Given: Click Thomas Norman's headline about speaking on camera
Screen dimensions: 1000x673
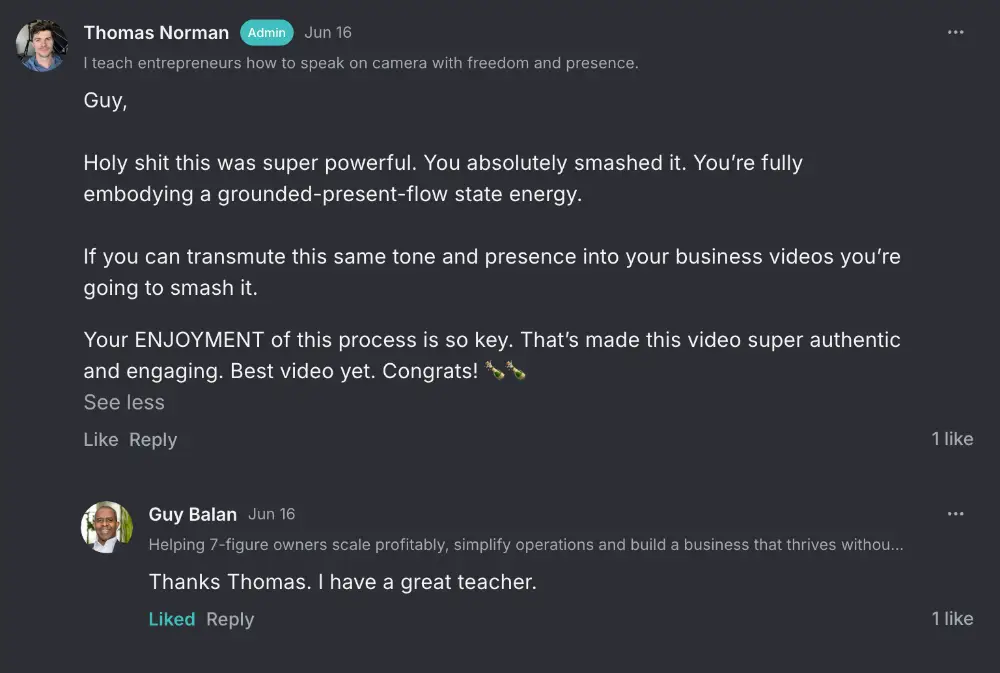Looking at the screenshot, I should tap(360, 63).
